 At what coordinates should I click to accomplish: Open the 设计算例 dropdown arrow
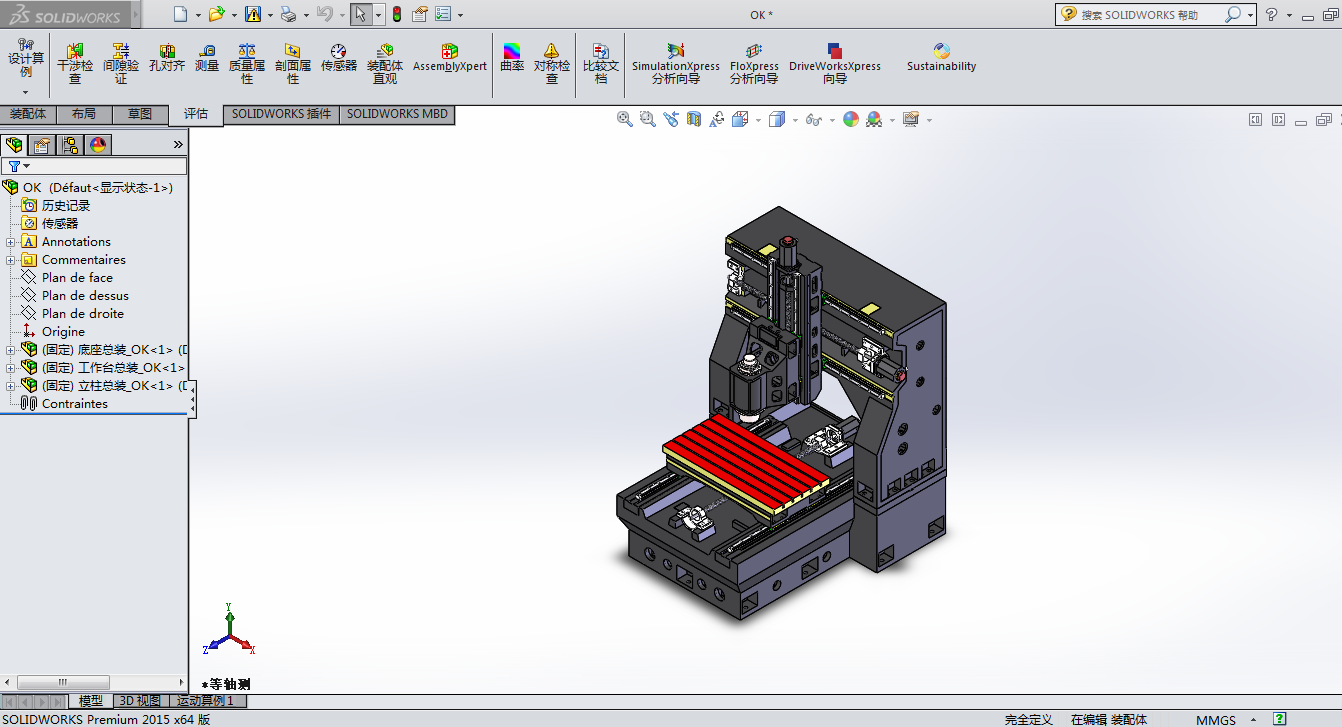tap(26, 92)
